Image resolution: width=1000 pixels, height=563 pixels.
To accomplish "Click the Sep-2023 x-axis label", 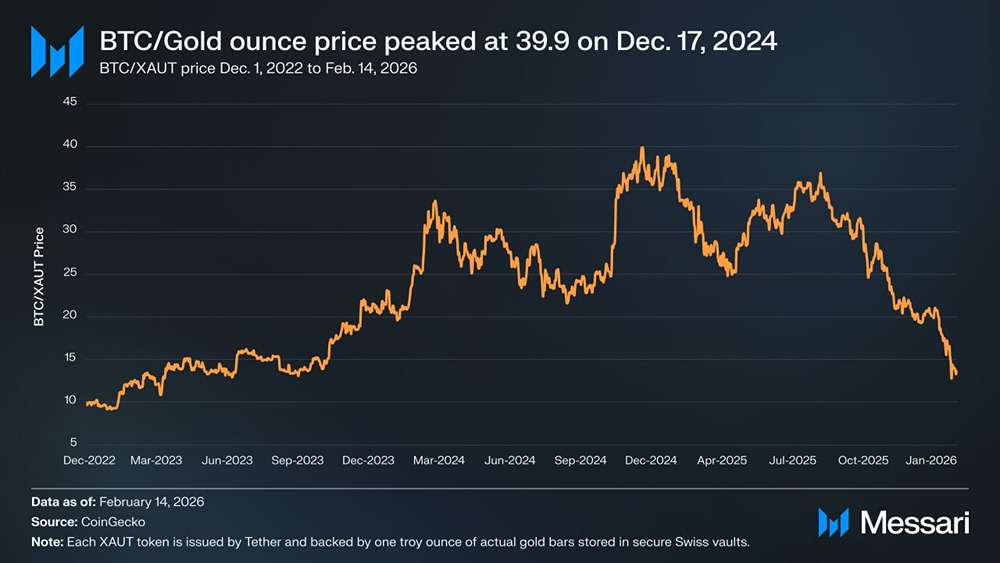I will 298,461.
